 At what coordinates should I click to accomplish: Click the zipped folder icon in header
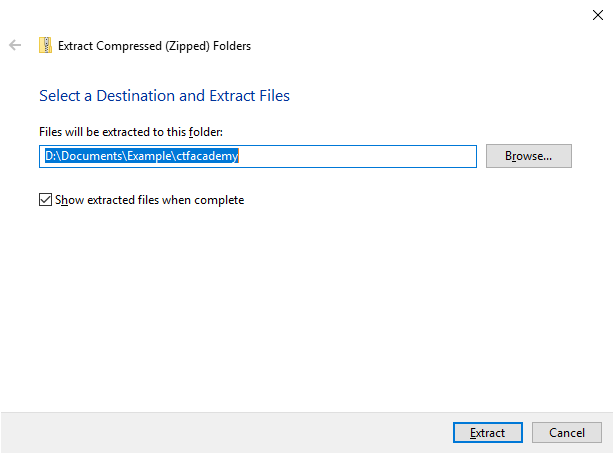pyautogui.click(x=45, y=45)
